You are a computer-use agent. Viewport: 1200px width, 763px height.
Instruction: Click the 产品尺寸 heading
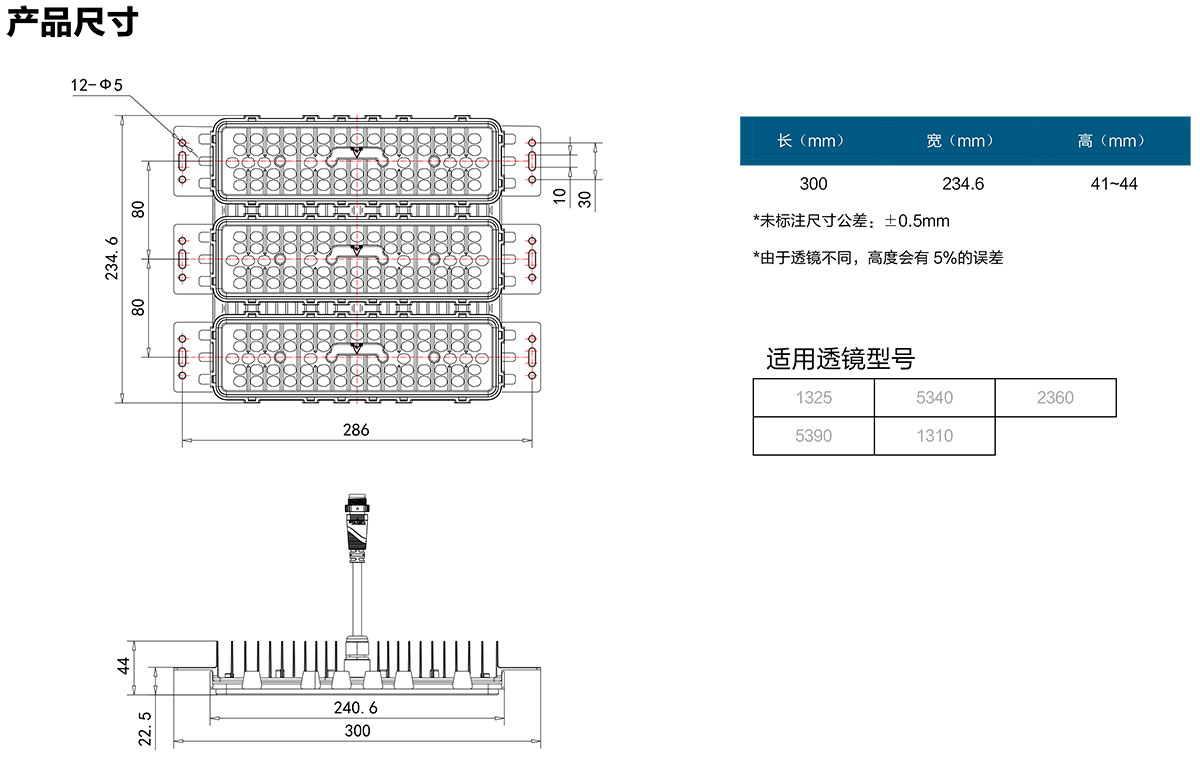[x=71, y=21]
